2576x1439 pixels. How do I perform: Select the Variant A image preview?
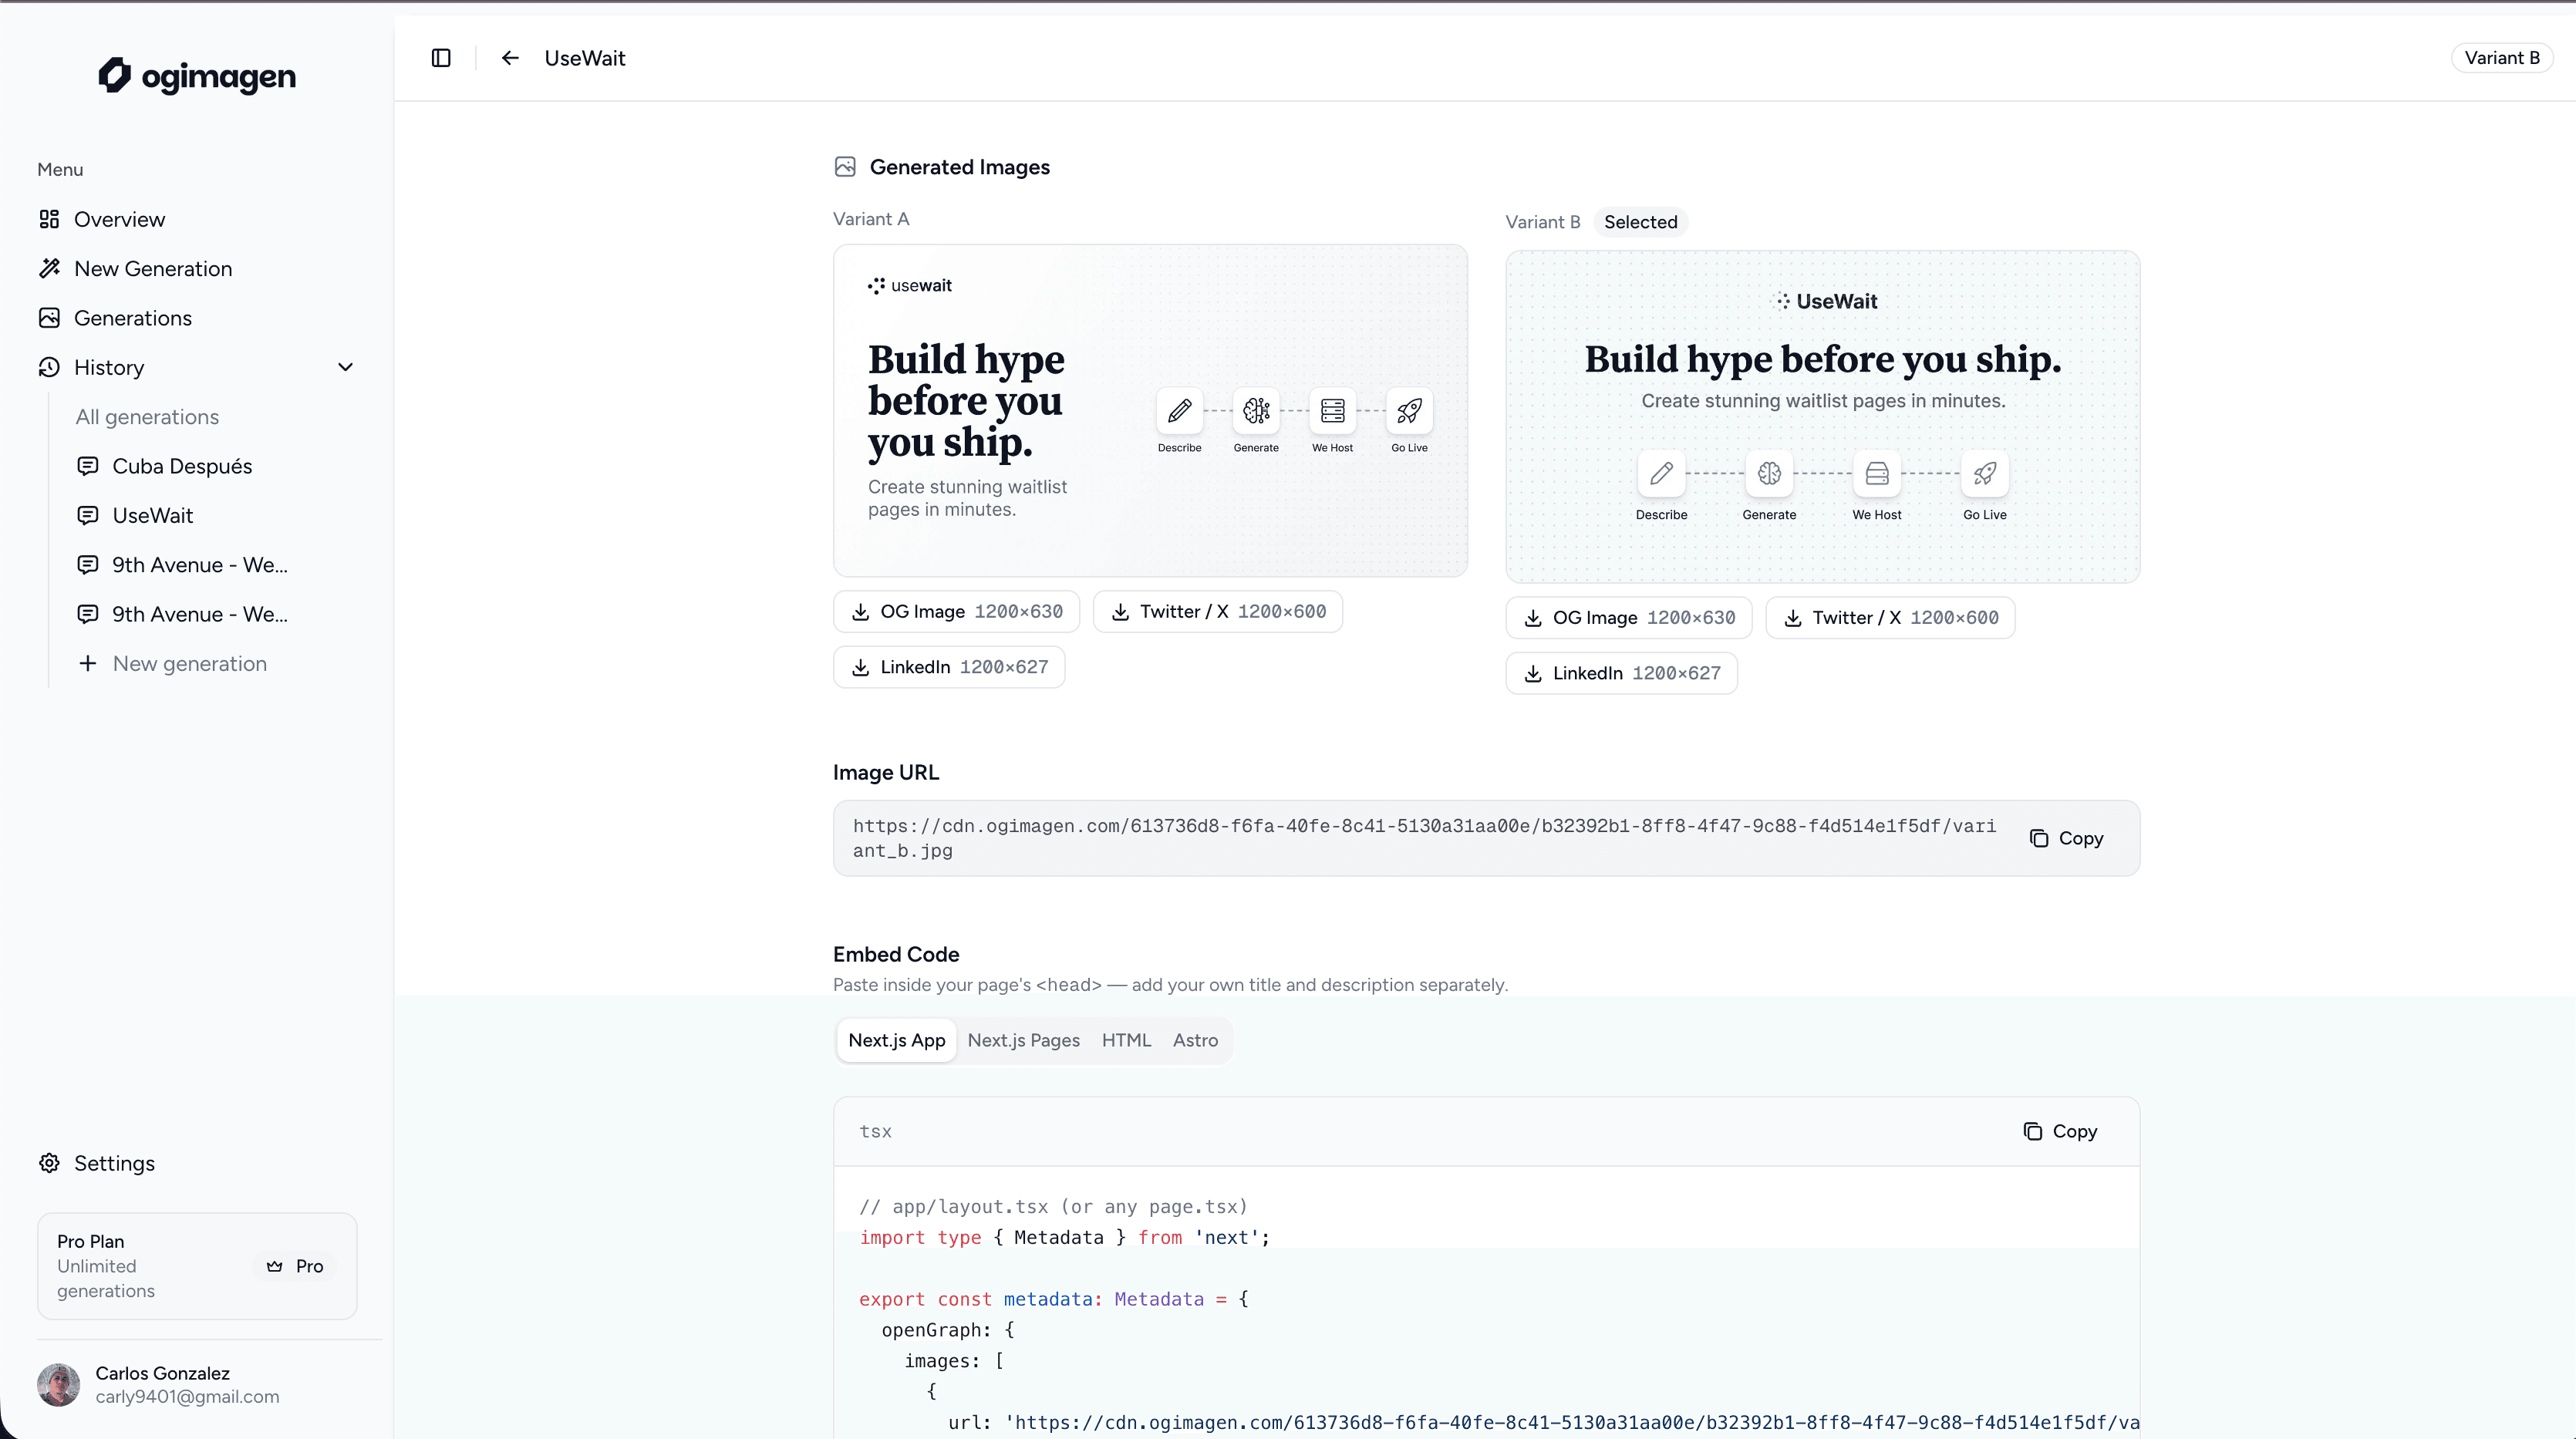[1150, 410]
